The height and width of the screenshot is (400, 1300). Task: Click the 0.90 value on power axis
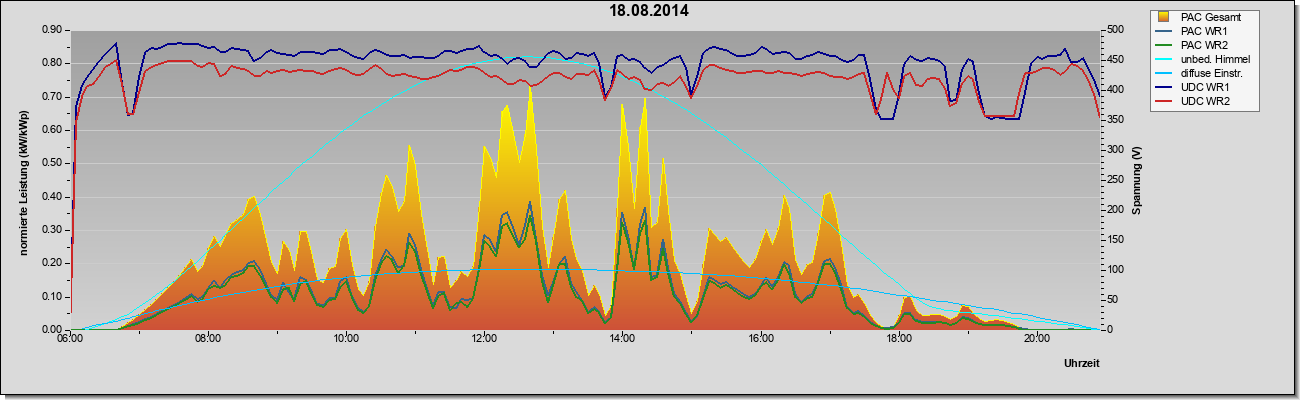coord(53,30)
